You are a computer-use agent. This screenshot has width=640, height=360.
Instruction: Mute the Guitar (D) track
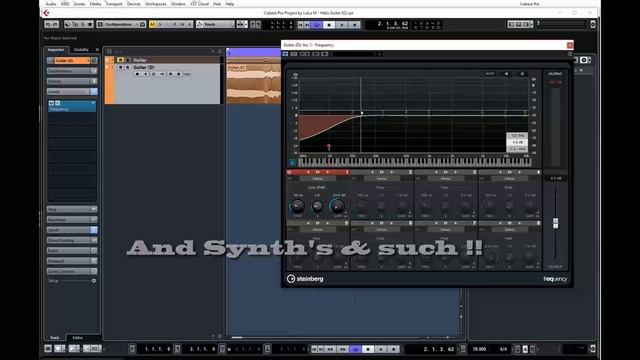click(x=121, y=67)
